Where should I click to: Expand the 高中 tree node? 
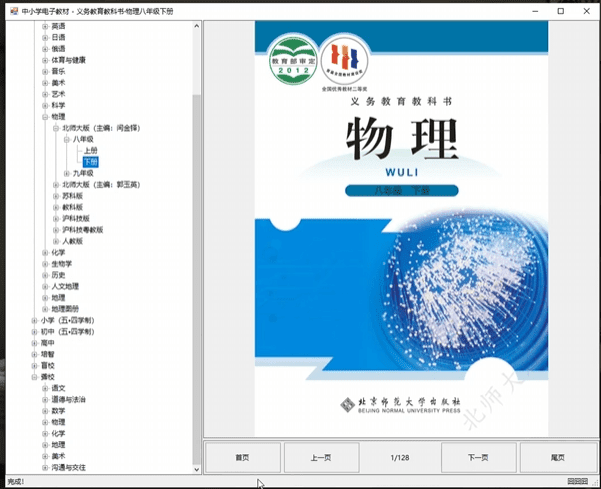(34, 343)
